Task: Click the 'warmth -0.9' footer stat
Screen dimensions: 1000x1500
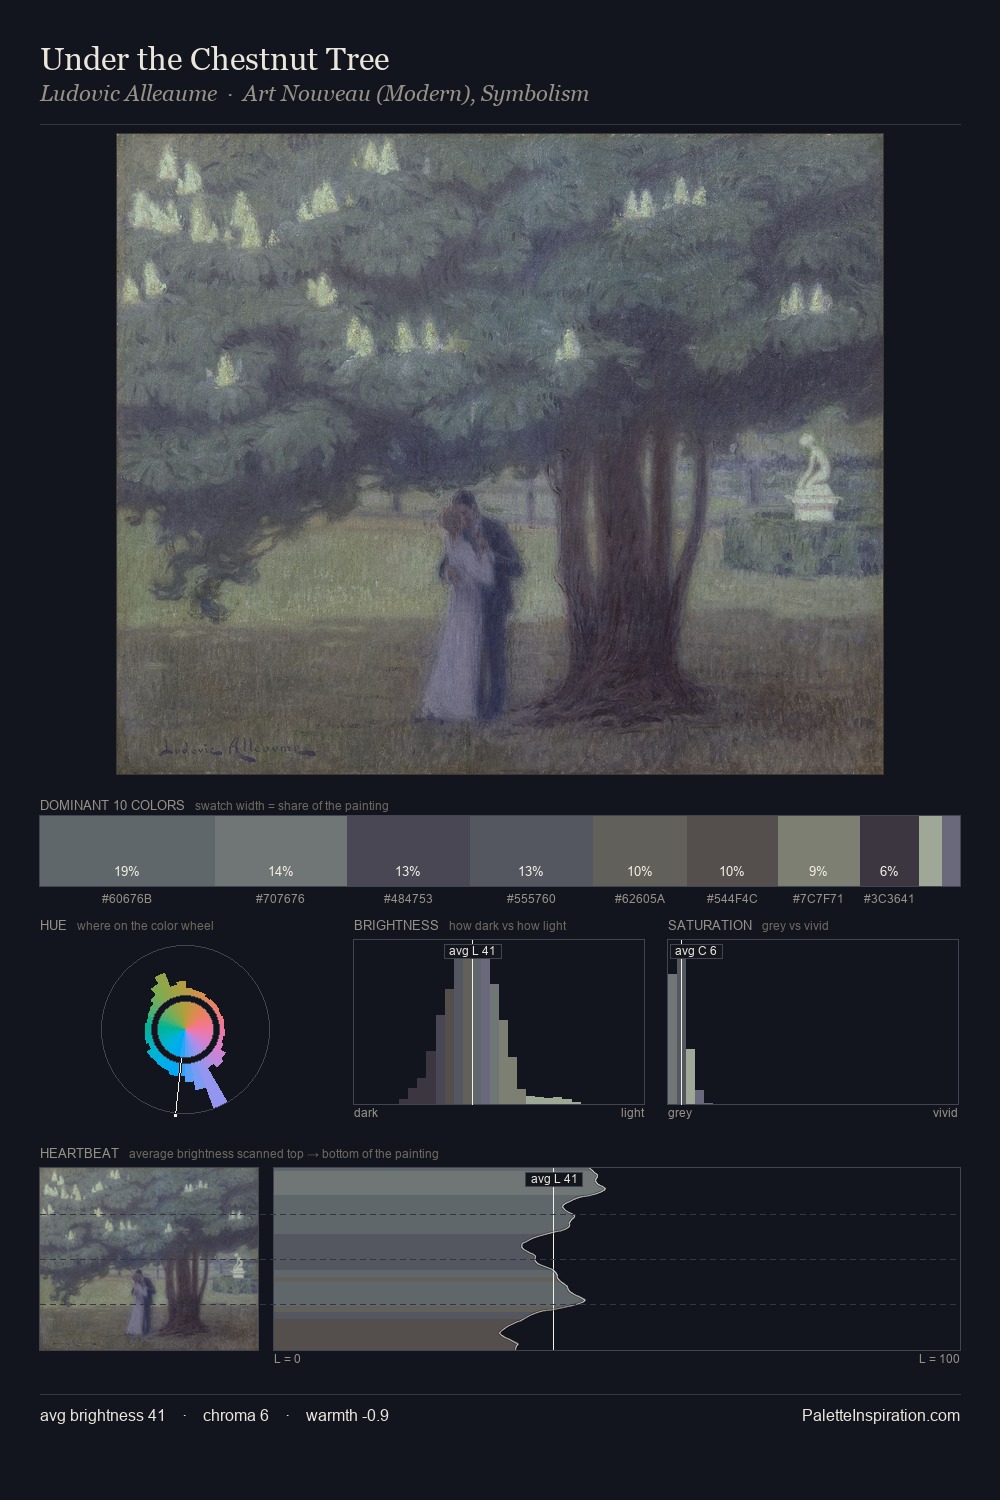Action: [347, 1415]
